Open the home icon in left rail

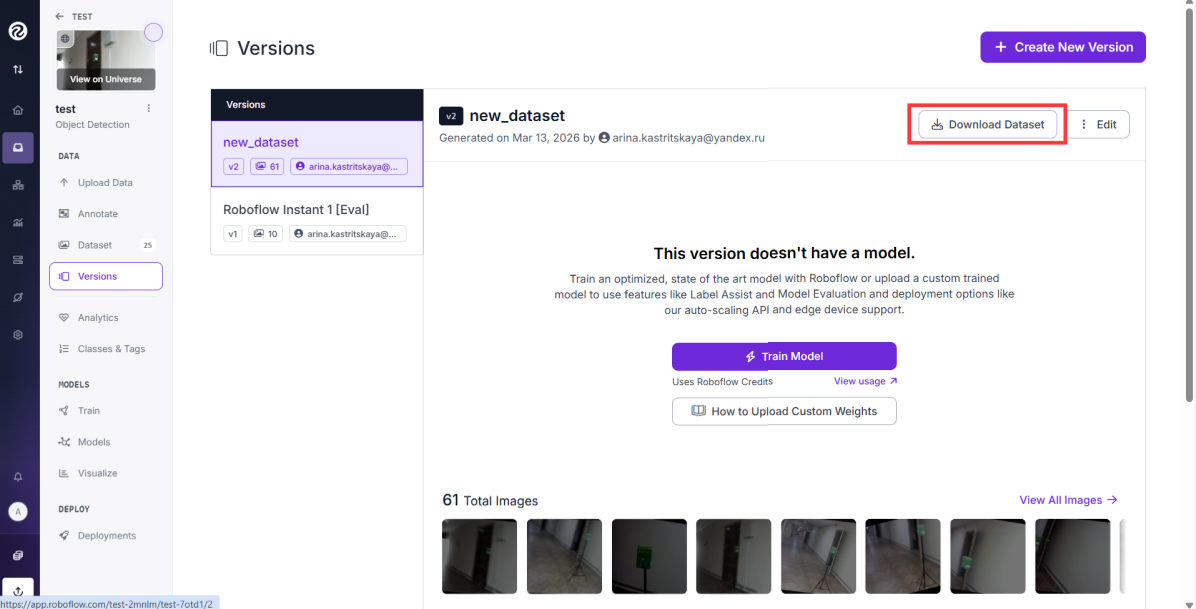point(18,110)
